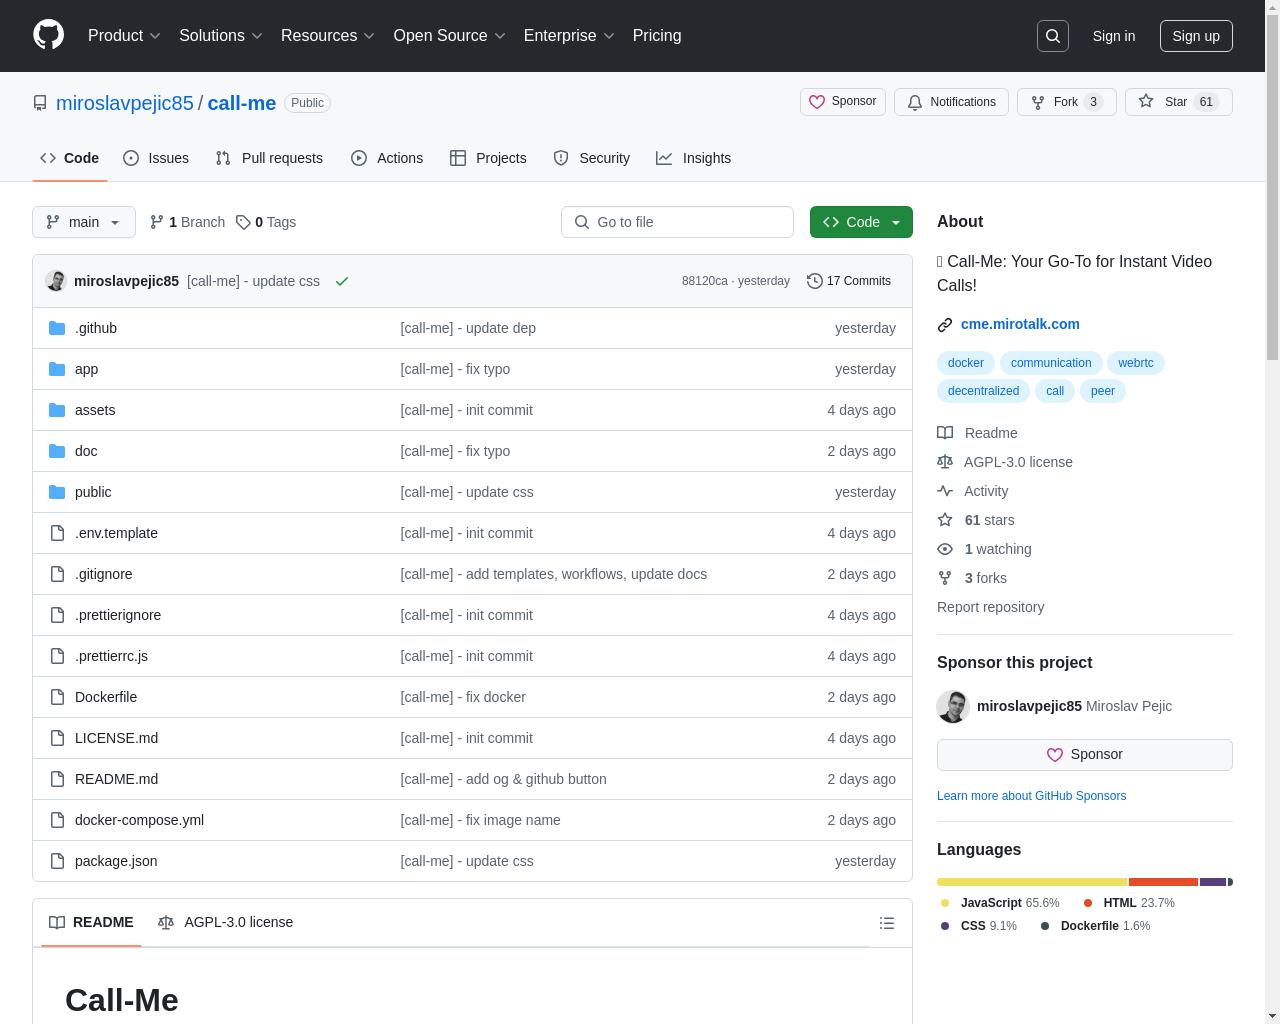The width and height of the screenshot is (1280, 1024).
Task: Click the package.json file icon
Action: [x=57, y=861]
